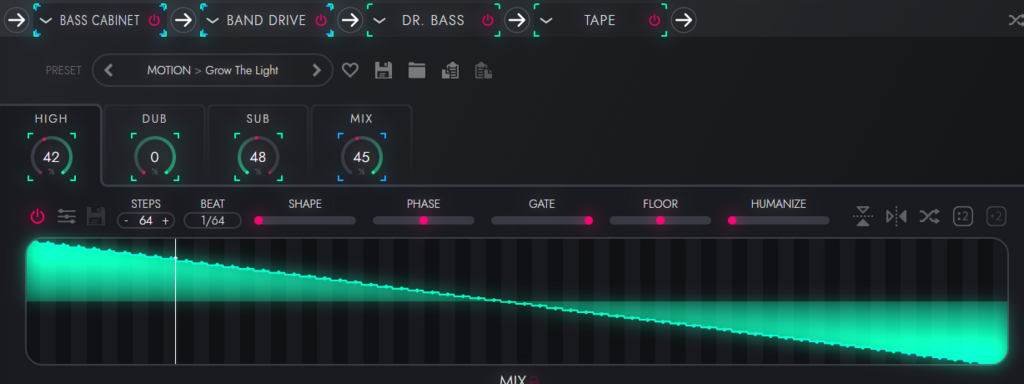Open the TAPE module chevron menu
Image resolution: width=1024 pixels, height=384 pixels.
click(546, 20)
